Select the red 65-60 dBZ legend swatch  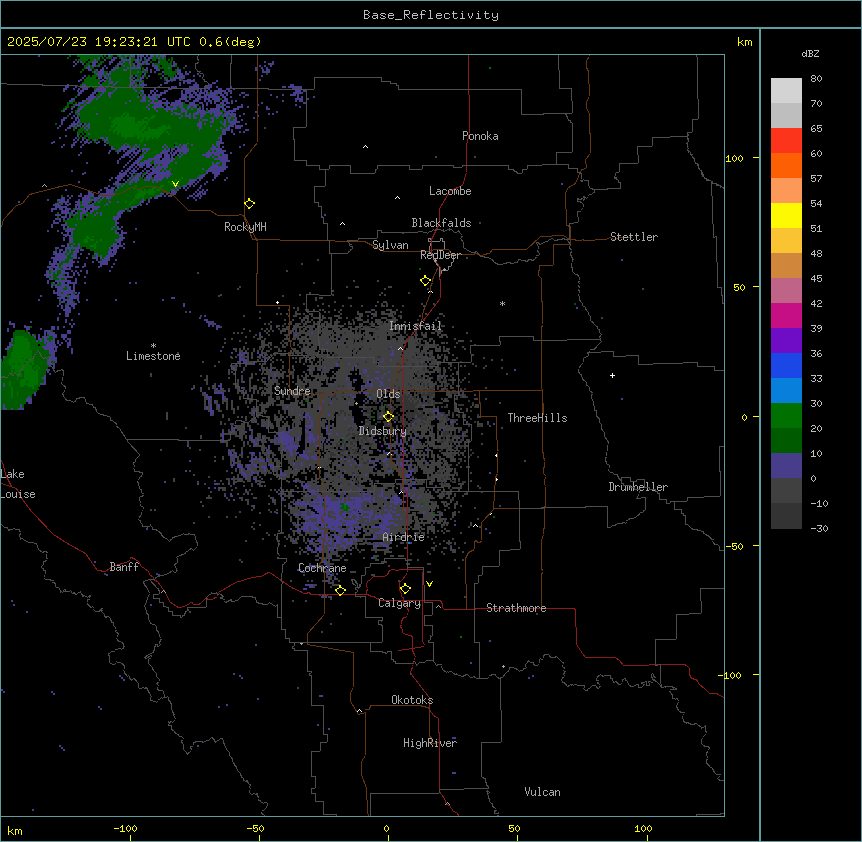[786, 141]
